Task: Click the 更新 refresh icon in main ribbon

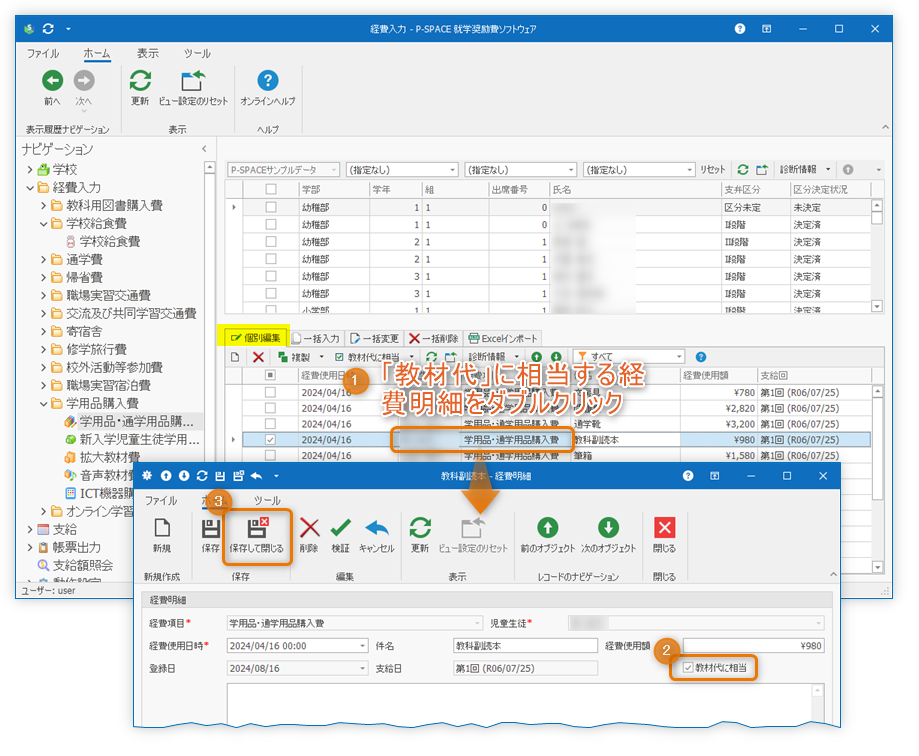Action: coord(140,80)
